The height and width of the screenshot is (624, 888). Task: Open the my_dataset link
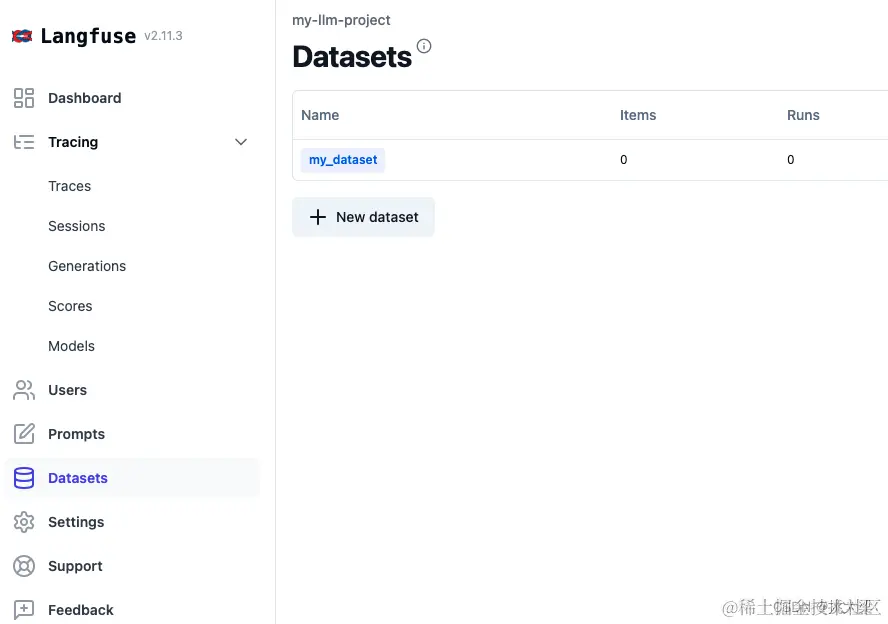pos(343,160)
